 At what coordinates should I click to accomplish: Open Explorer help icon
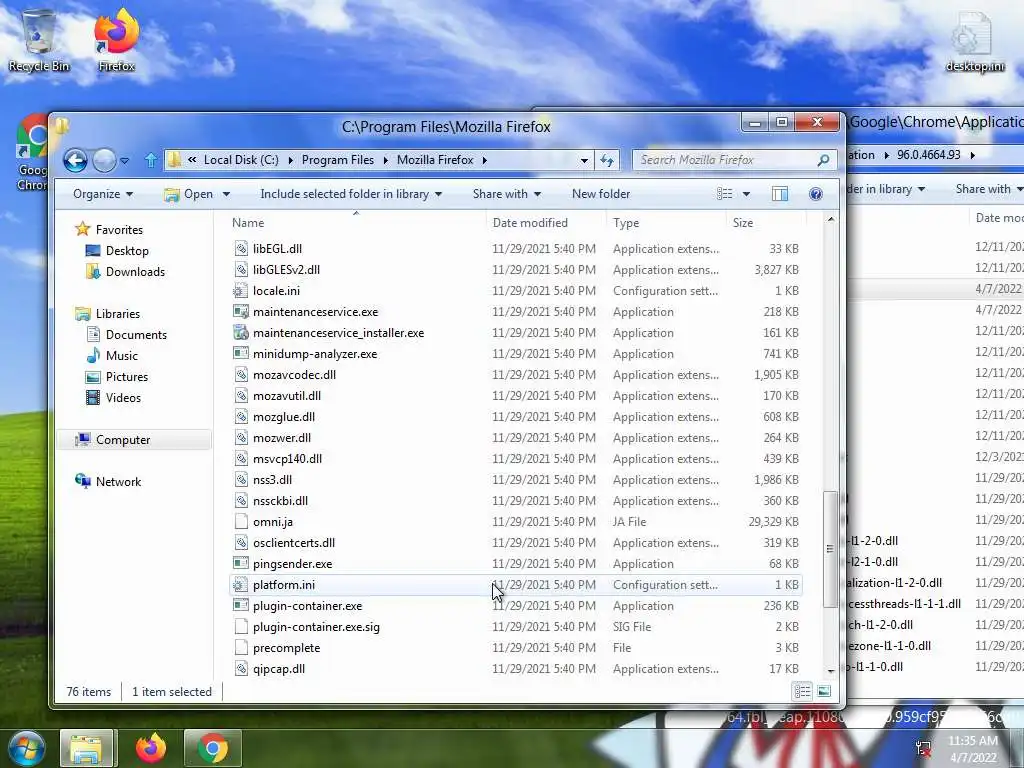point(816,194)
